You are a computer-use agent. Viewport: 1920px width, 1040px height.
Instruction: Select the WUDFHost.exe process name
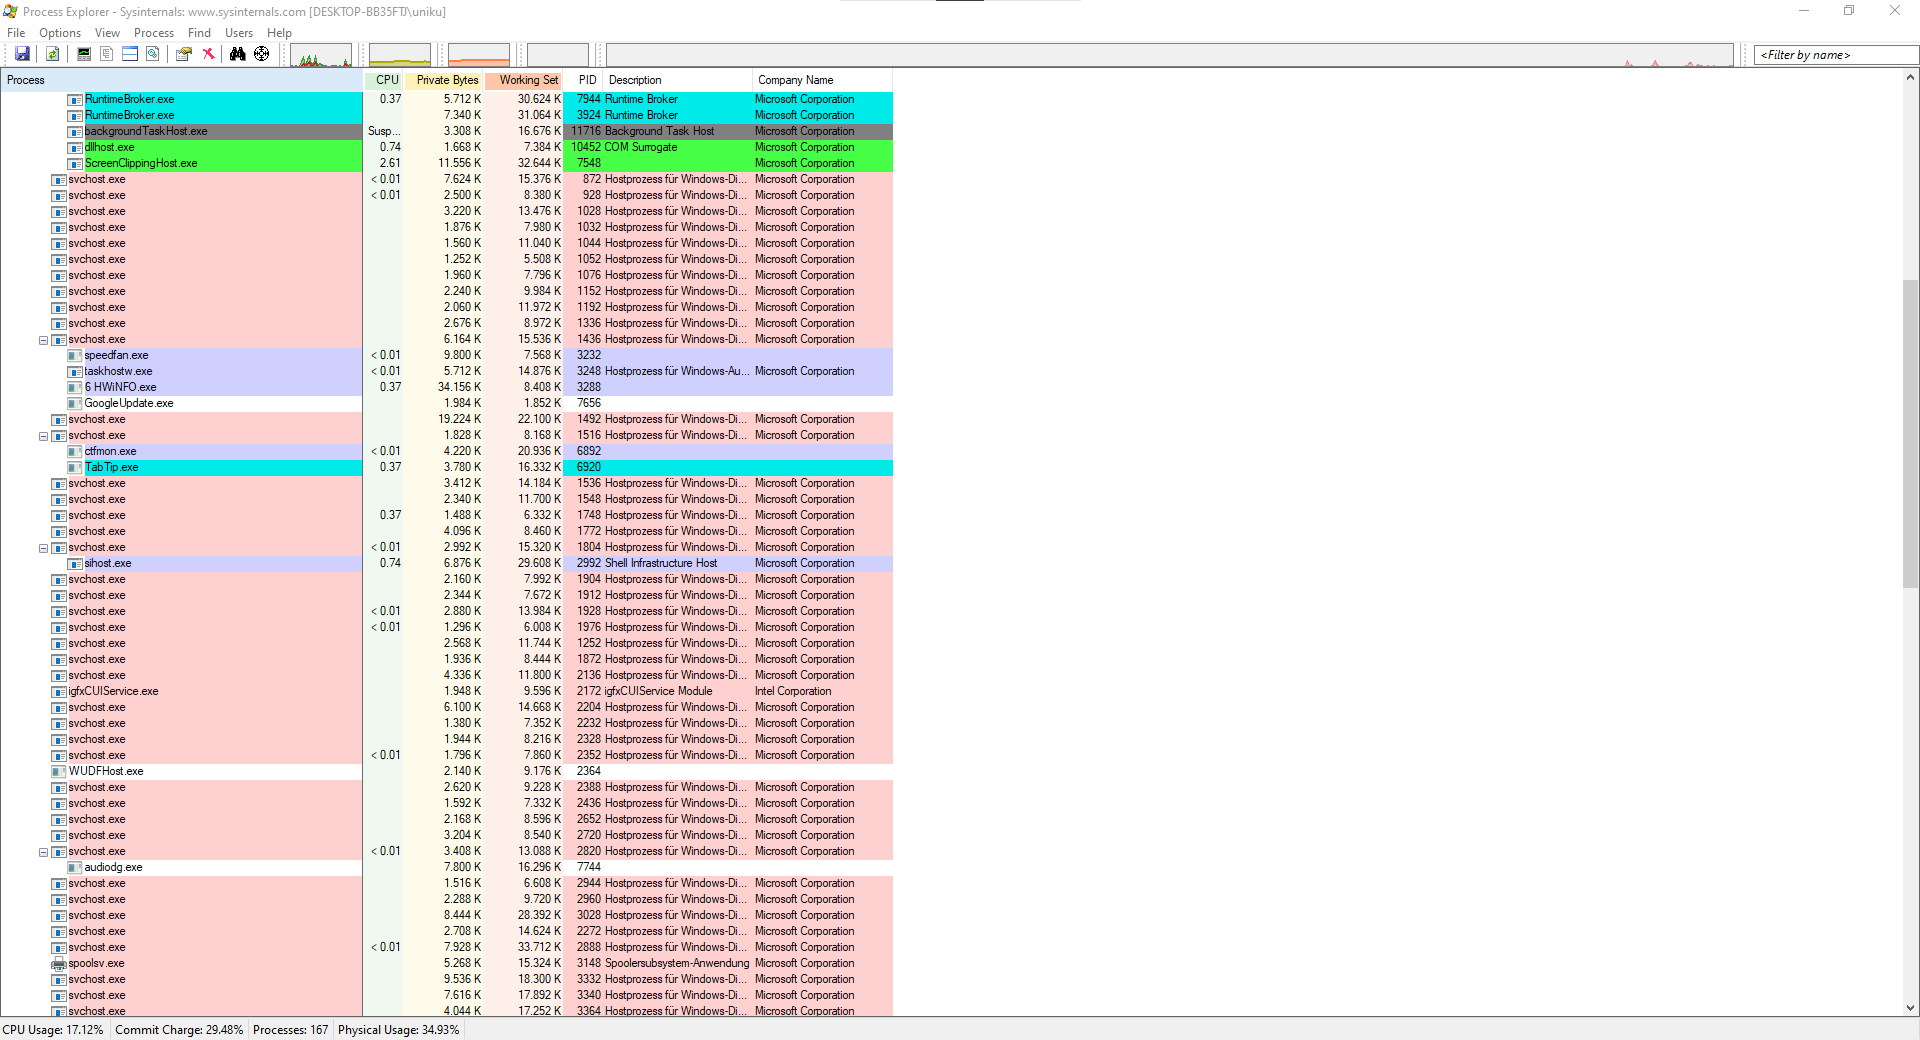tap(106, 772)
